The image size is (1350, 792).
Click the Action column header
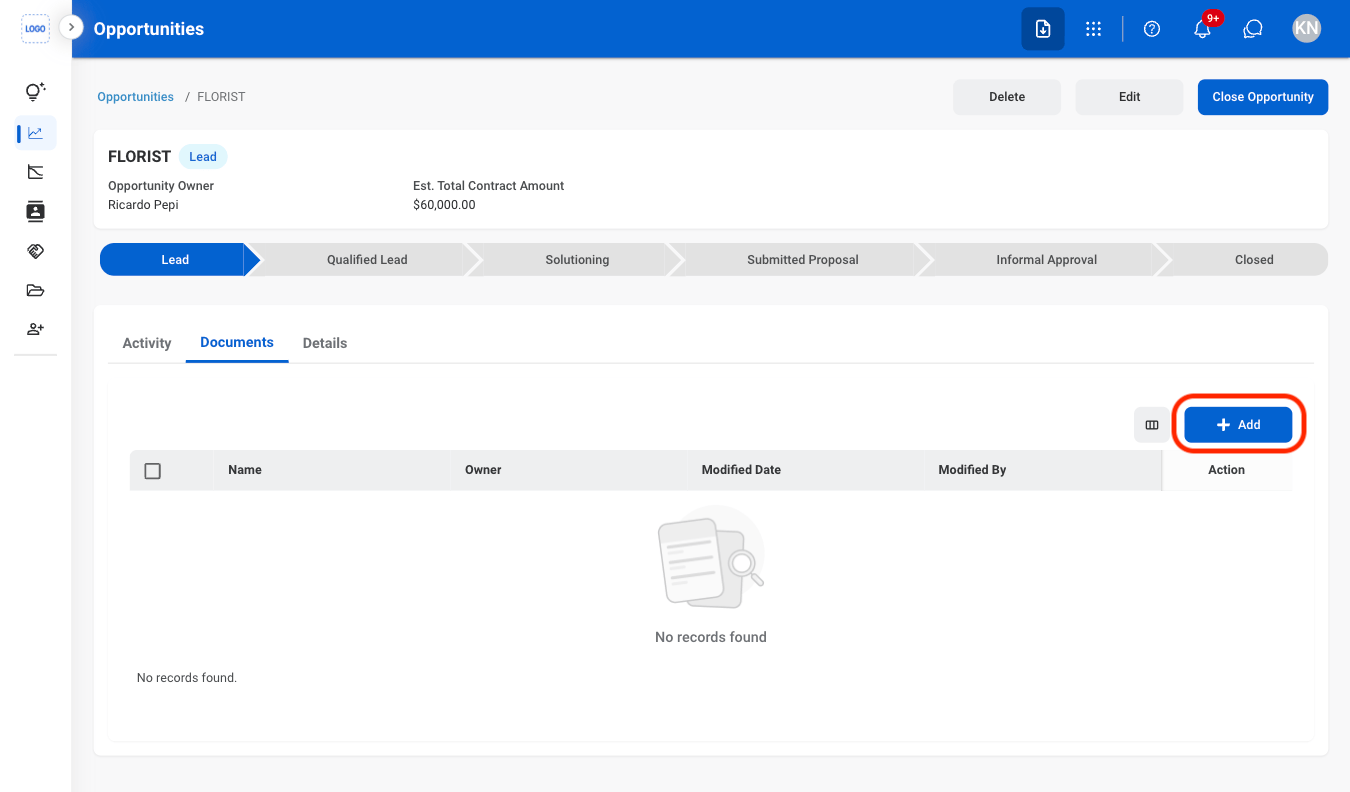1226,470
